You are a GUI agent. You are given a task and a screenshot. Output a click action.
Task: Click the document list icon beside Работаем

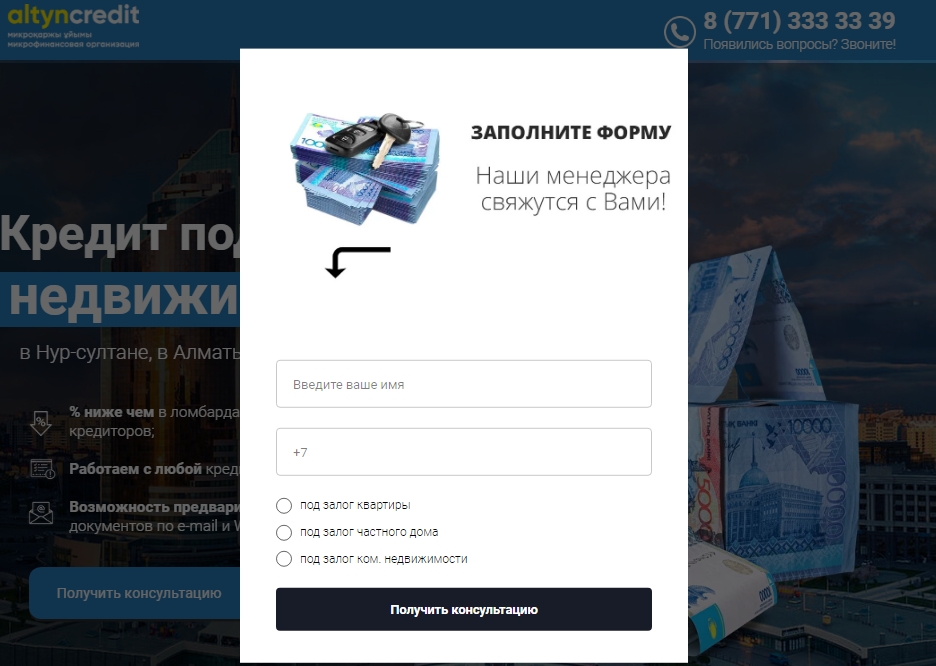point(42,469)
